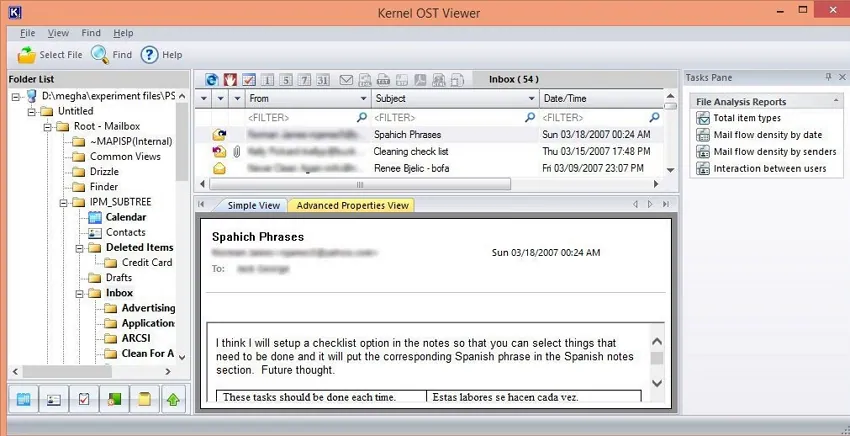
Task: Select the ARCSI folder
Action: 136,339
